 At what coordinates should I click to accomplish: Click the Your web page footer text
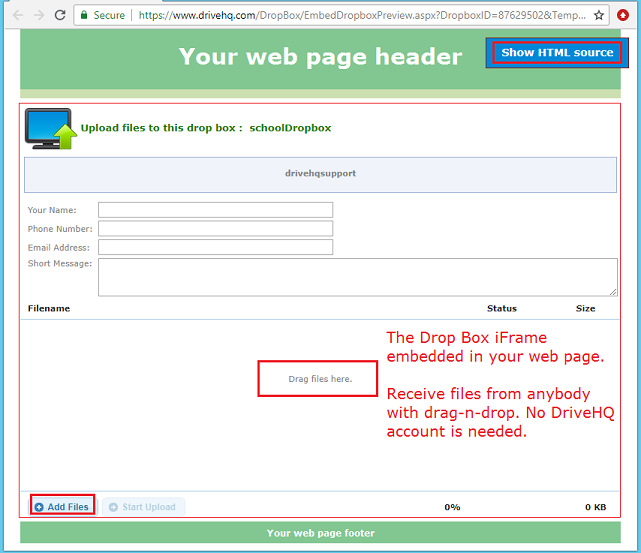pyautogui.click(x=320, y=533)
